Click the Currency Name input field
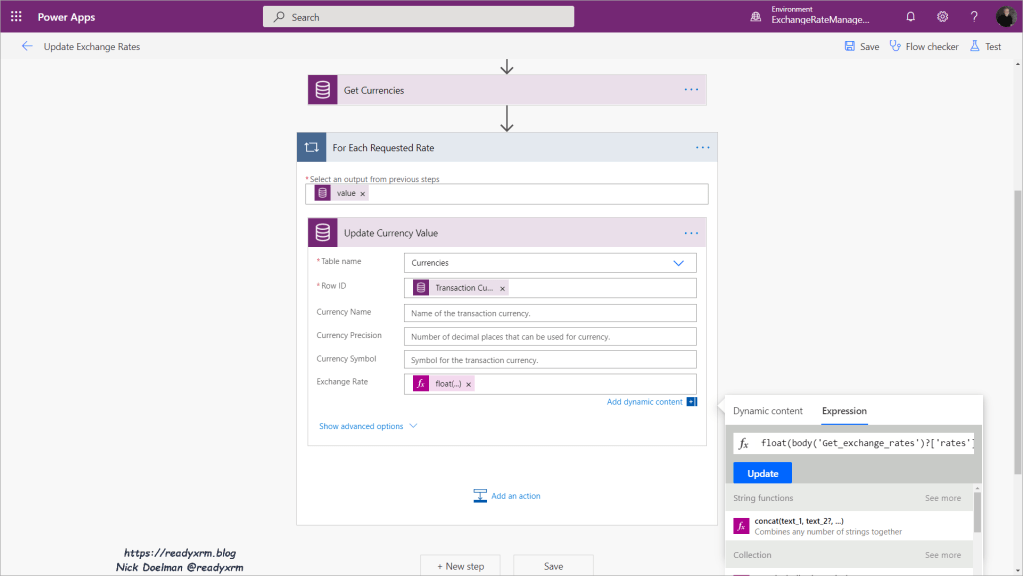 pos(549,313)
